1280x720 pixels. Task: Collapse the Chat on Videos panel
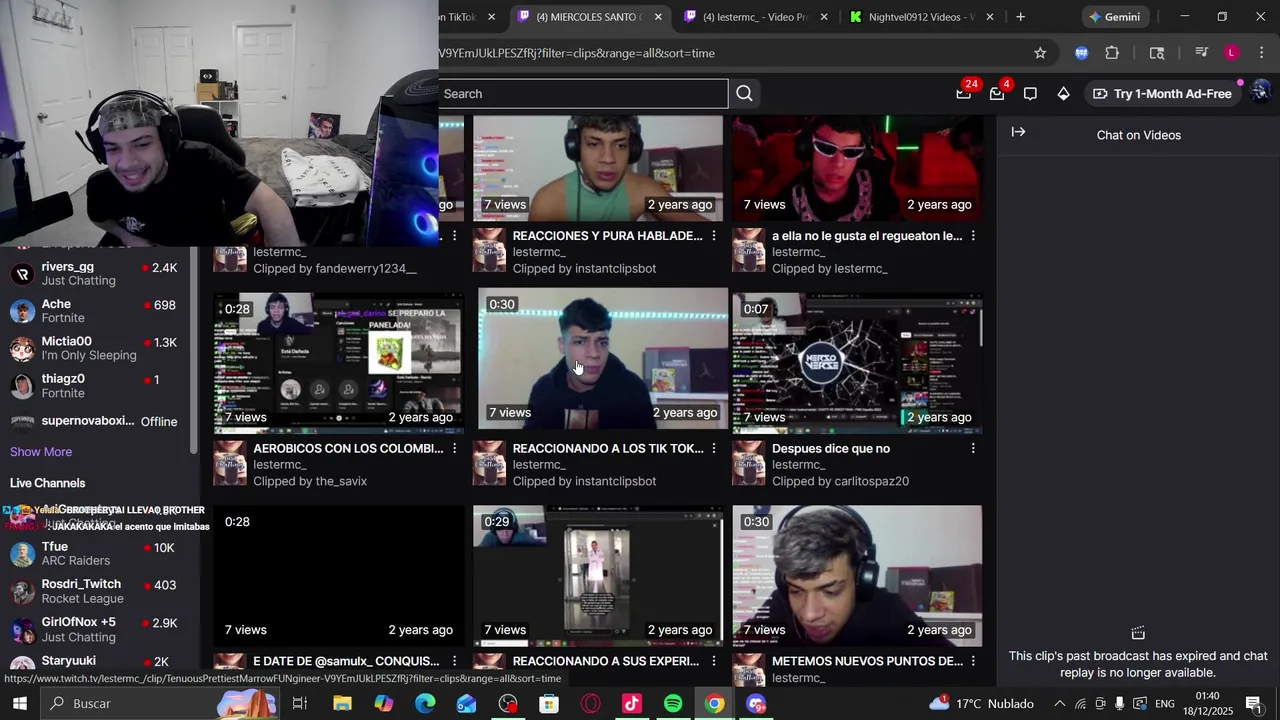point(1018,132)
